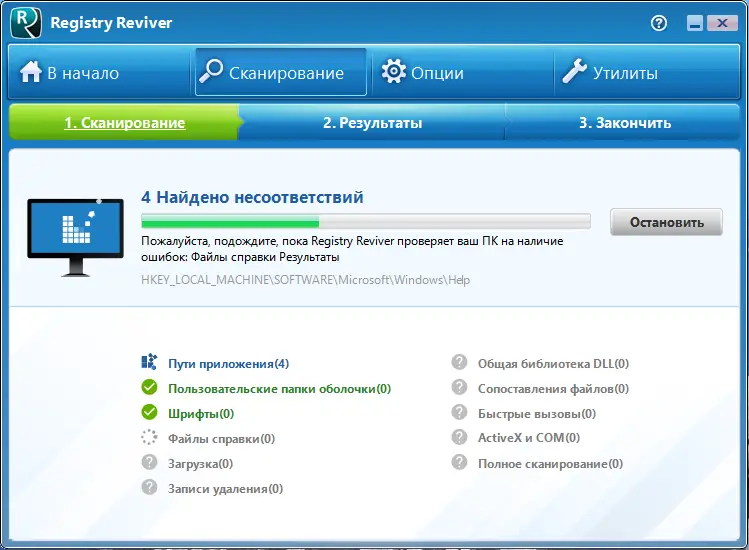
Task: Click the Загрузка(0) label
Action: 200,464
